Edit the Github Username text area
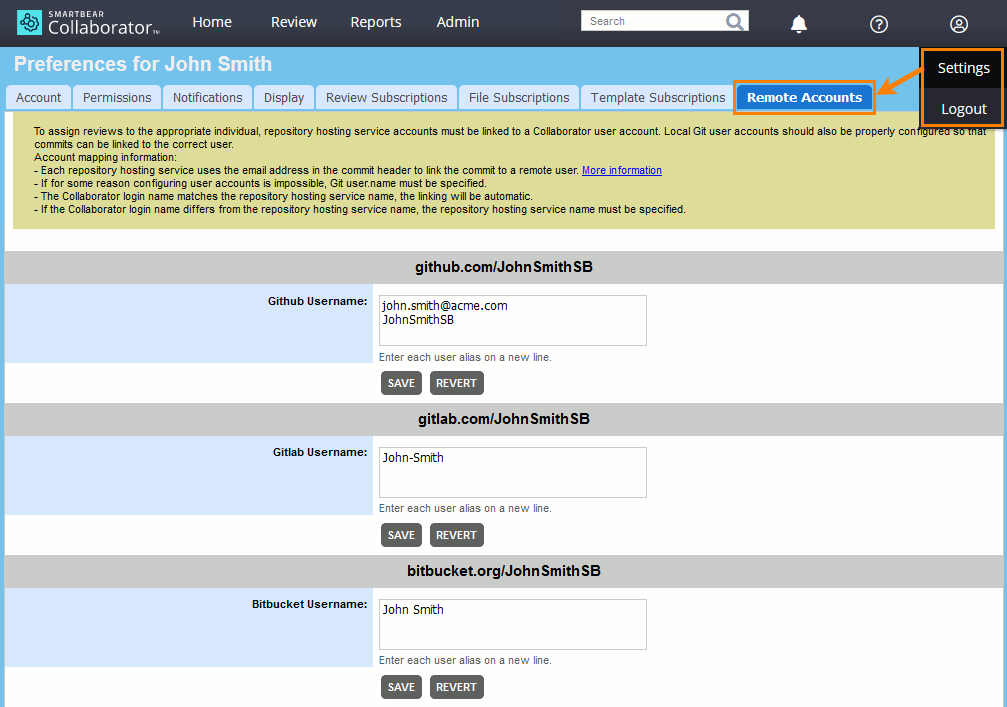 coord(512,320)
